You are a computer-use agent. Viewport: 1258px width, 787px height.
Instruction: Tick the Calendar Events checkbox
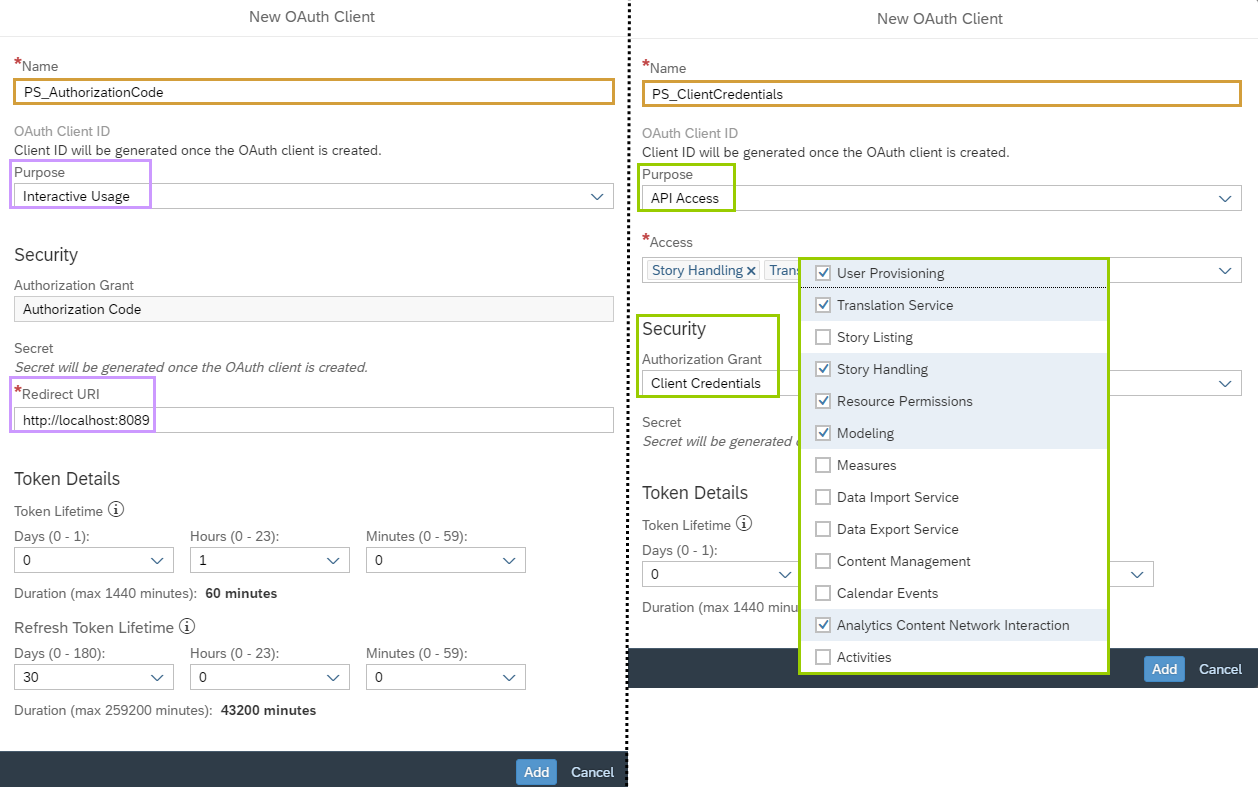[x=823, y=593]
